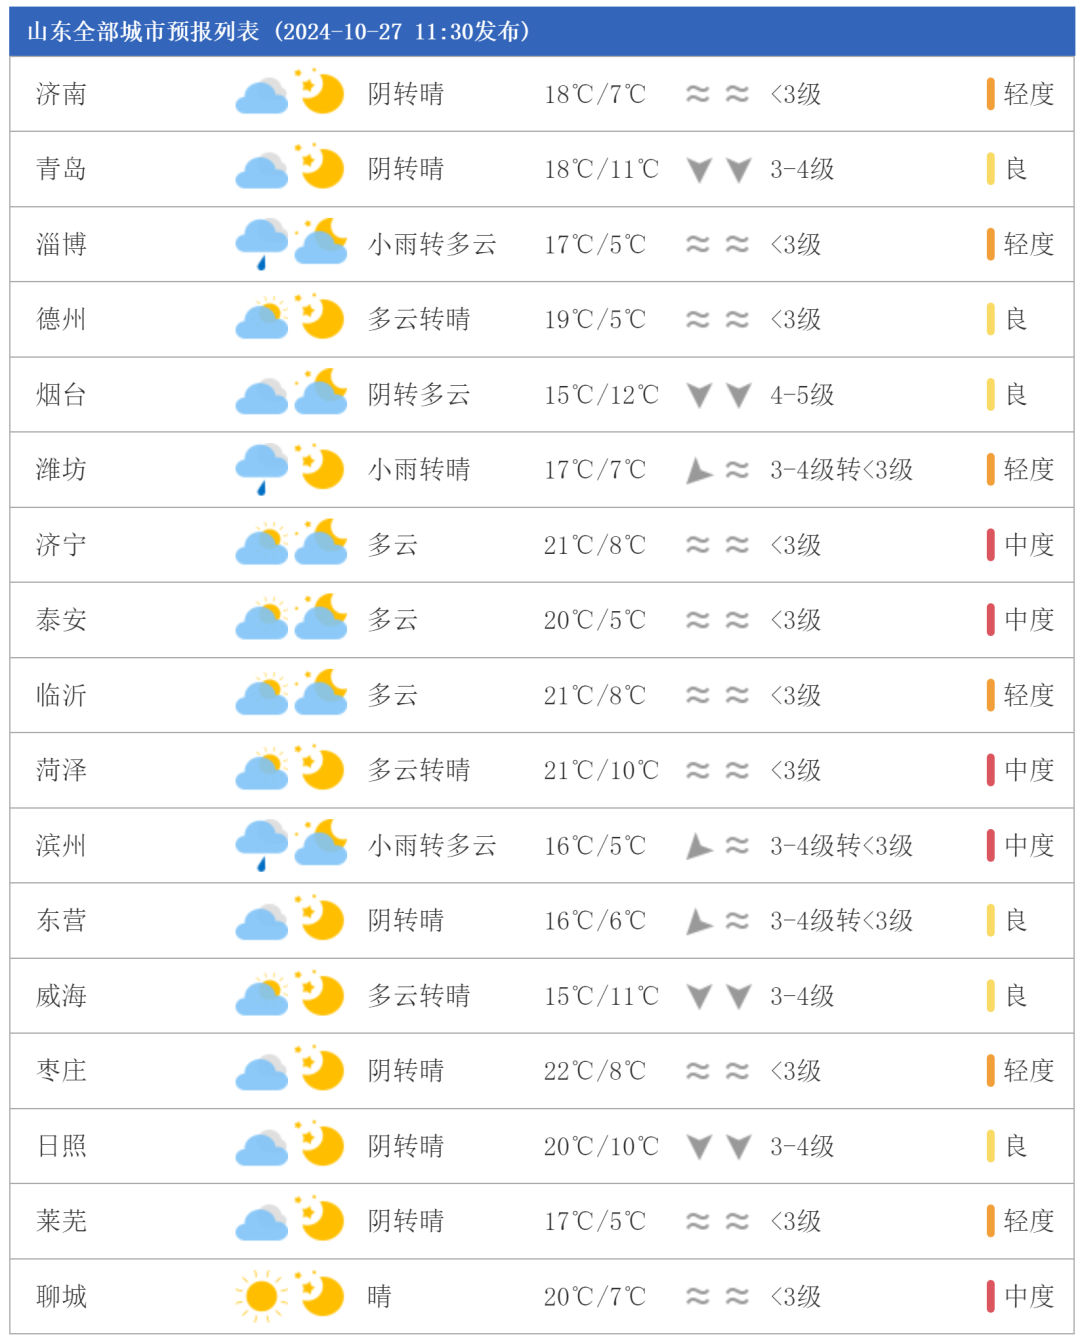Image resolution: width=1080 pixels, height=1339 pixels.
Task: Click the sunny day icon for 聊城
Action: [262, 1296]
